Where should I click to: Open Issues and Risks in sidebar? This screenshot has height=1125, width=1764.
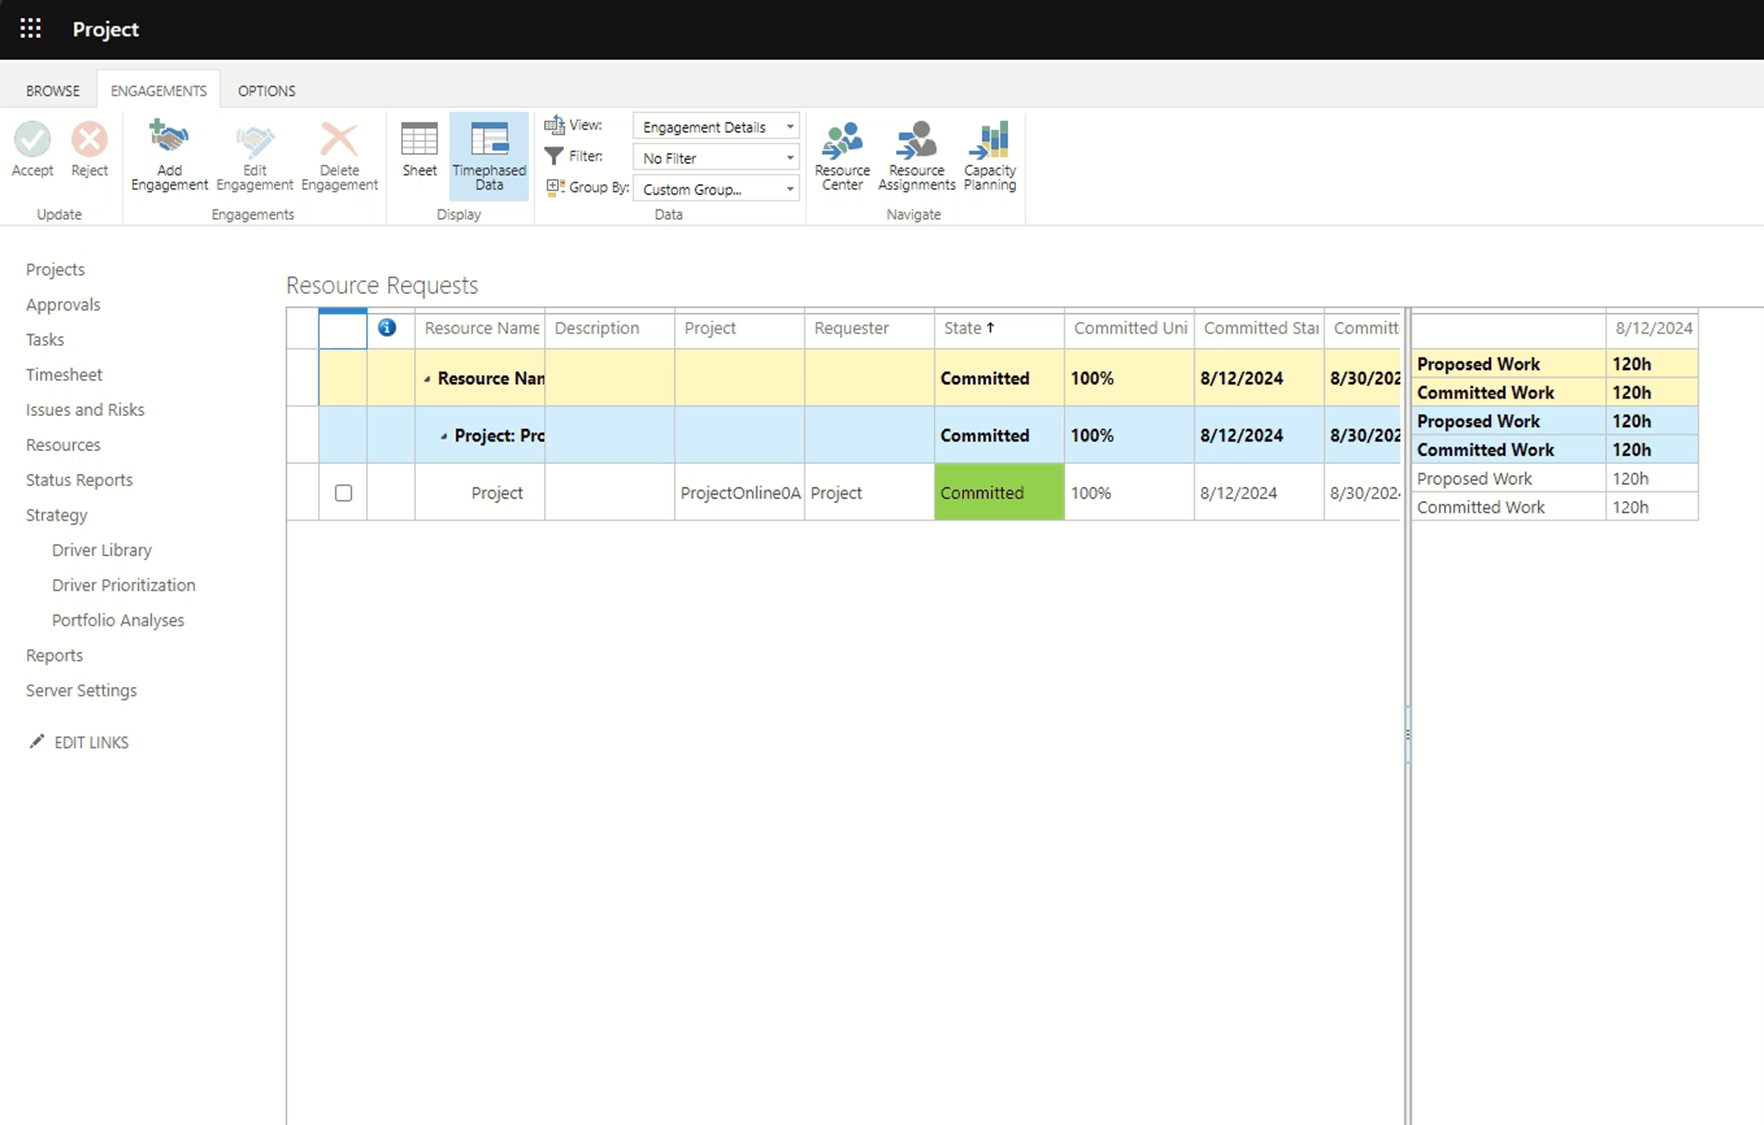pyautogui.click(x=85, y=409)
